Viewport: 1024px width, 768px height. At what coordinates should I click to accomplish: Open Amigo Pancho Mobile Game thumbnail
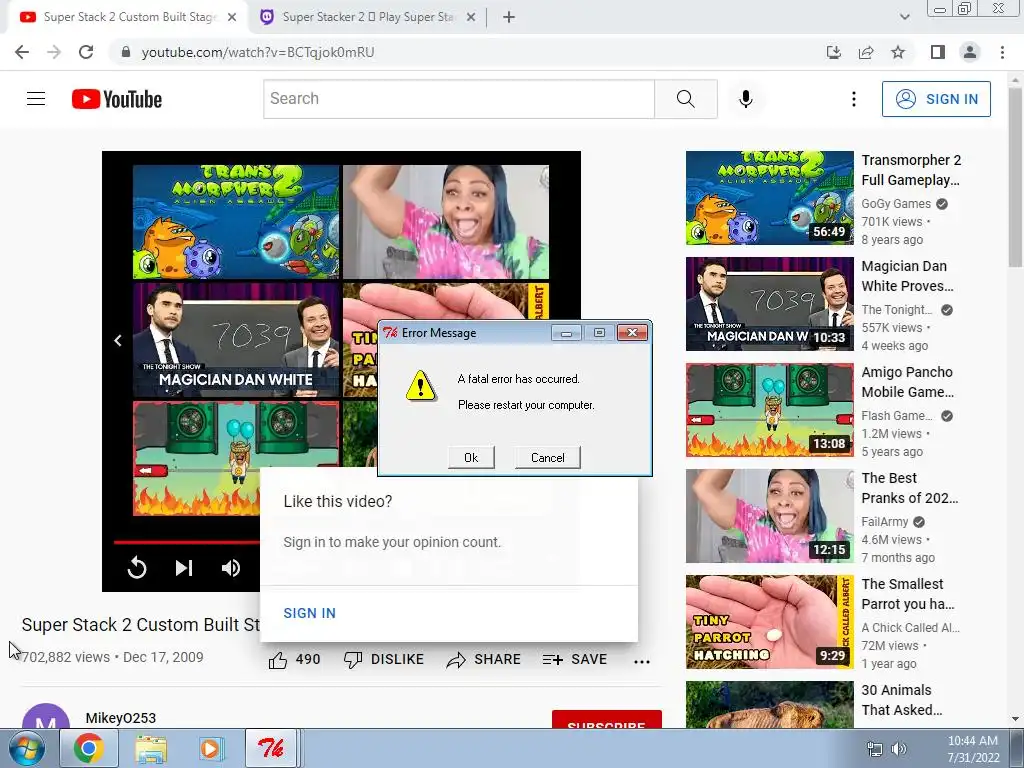769,410
